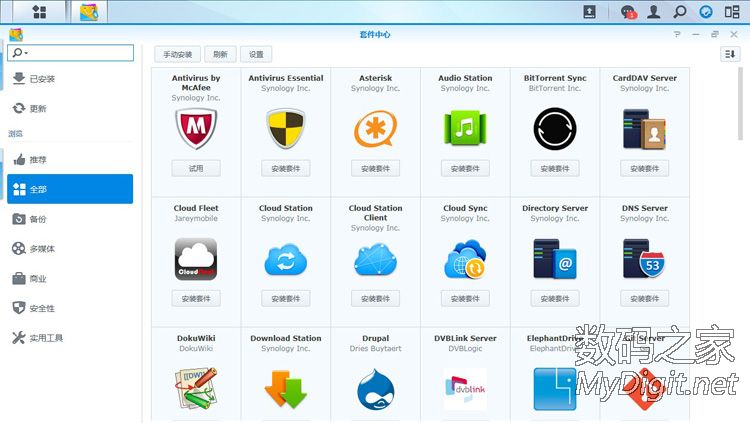Click the DokuWiki pencil icon
750x423 pixels.
pyautogui.click(x=196, y=389)
